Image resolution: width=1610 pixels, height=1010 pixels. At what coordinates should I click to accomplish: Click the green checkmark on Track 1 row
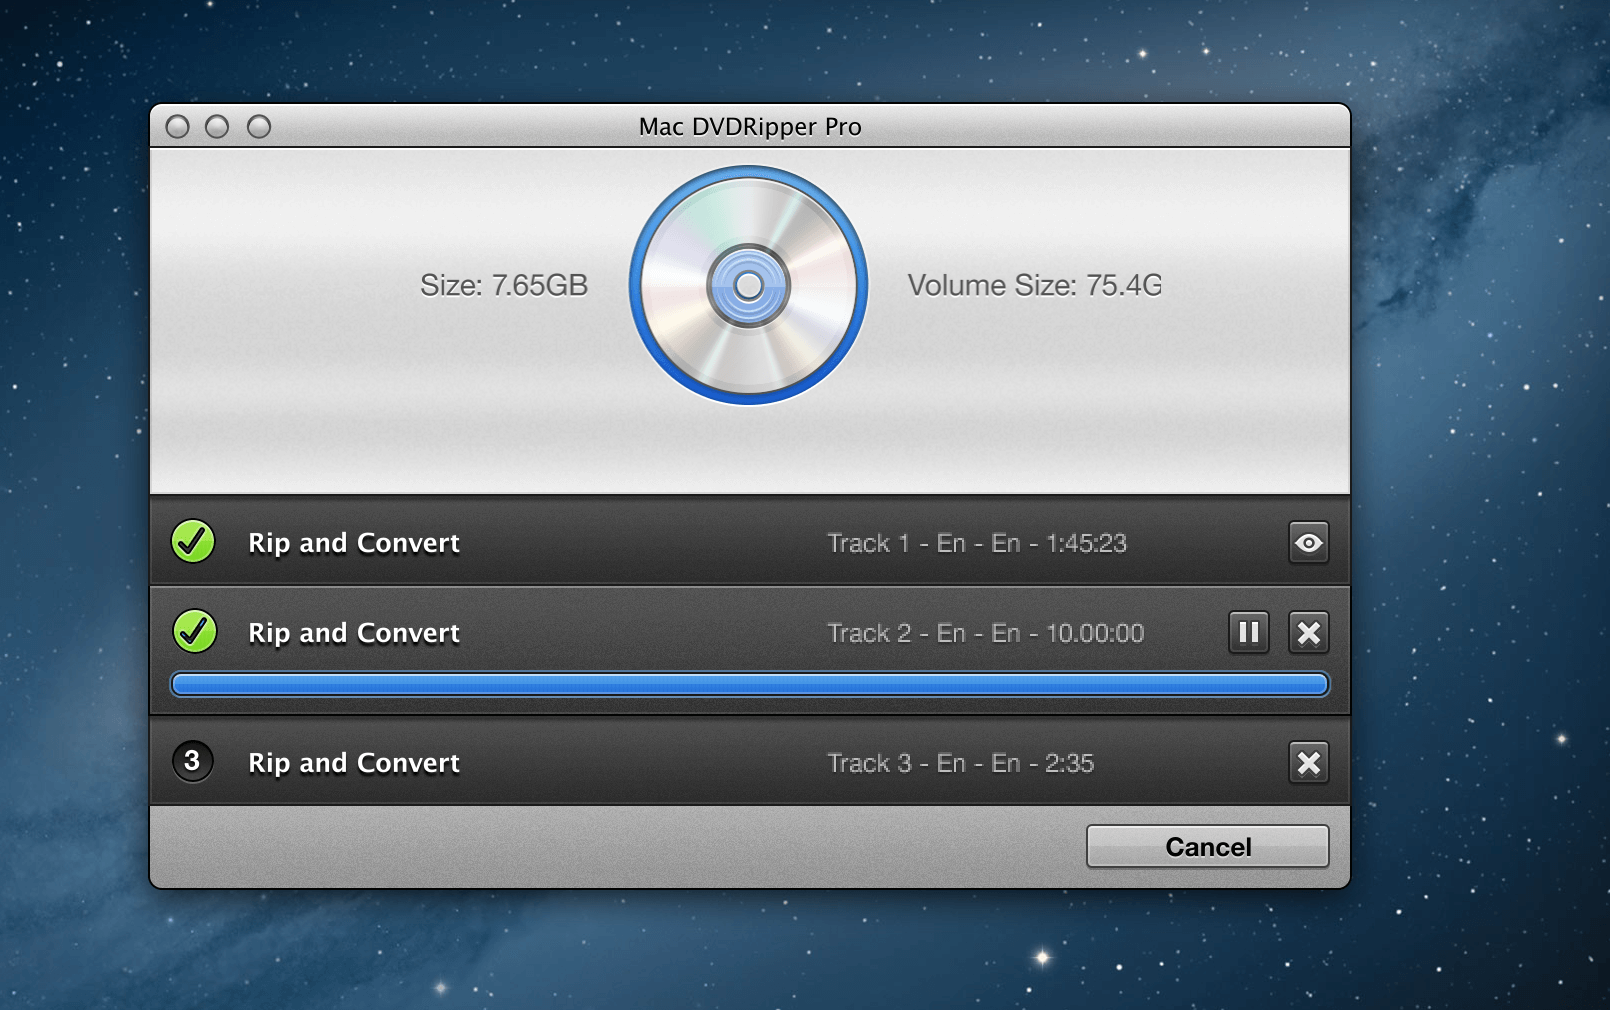[x=193, y=542]
